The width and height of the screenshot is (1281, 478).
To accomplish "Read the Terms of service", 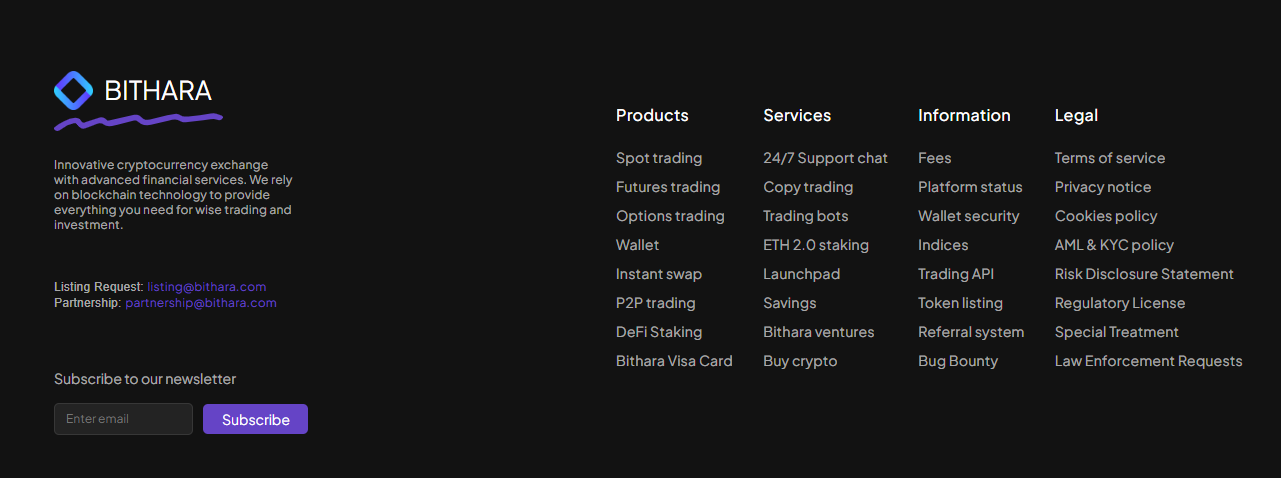I will (x=1110, y=158).
